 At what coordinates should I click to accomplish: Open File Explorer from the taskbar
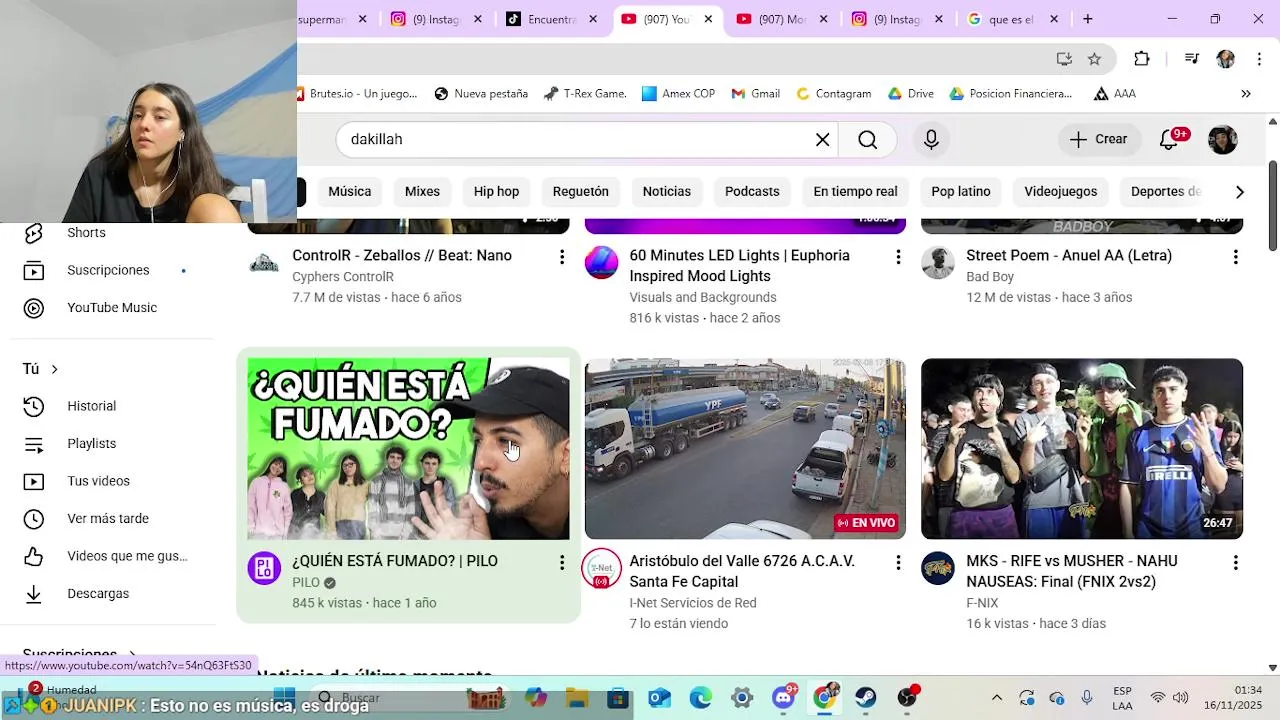click(x=577, y=697)
